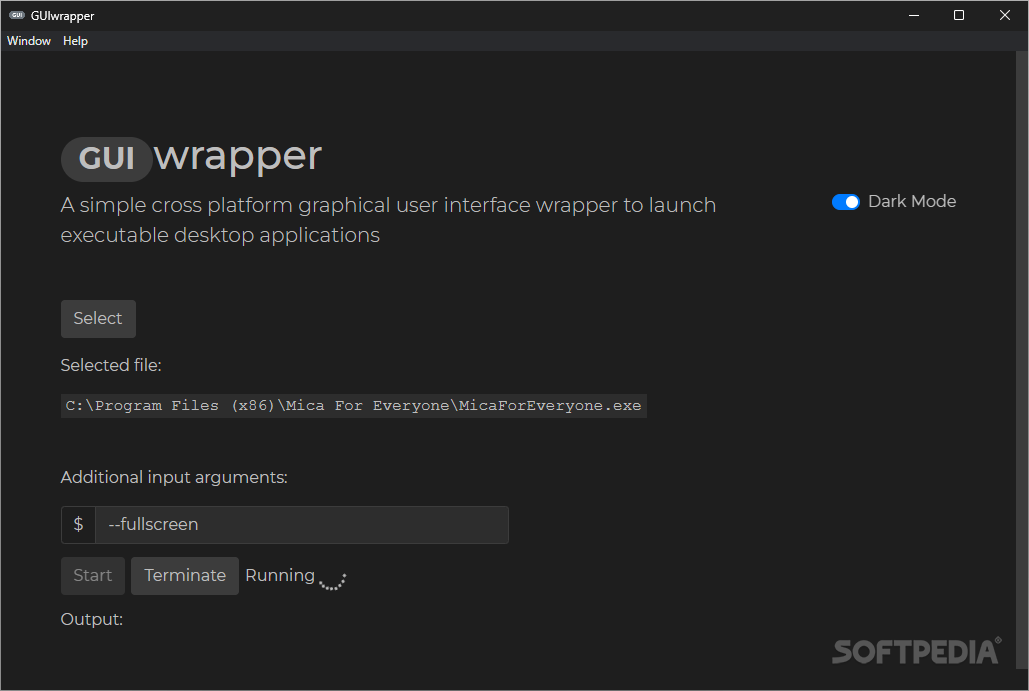Toggle the Dark Mode switch

click(845, 202)
